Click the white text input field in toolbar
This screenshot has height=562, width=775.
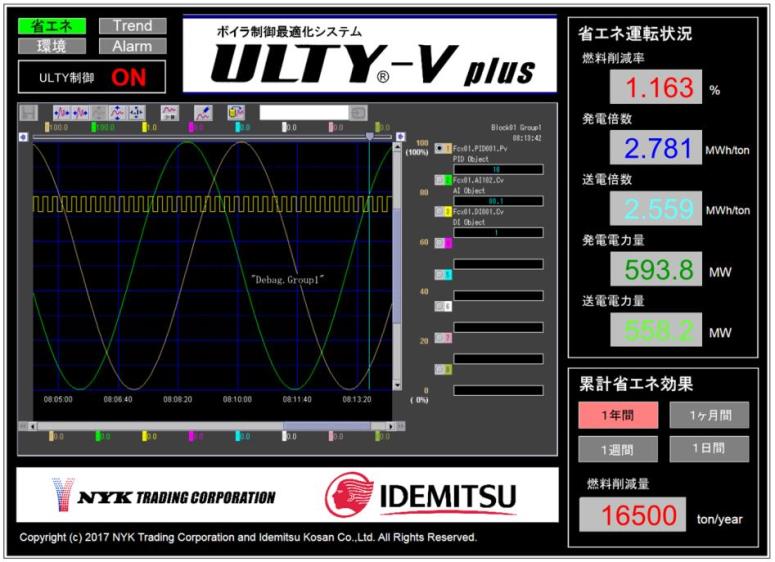click(x=304, y=113)
